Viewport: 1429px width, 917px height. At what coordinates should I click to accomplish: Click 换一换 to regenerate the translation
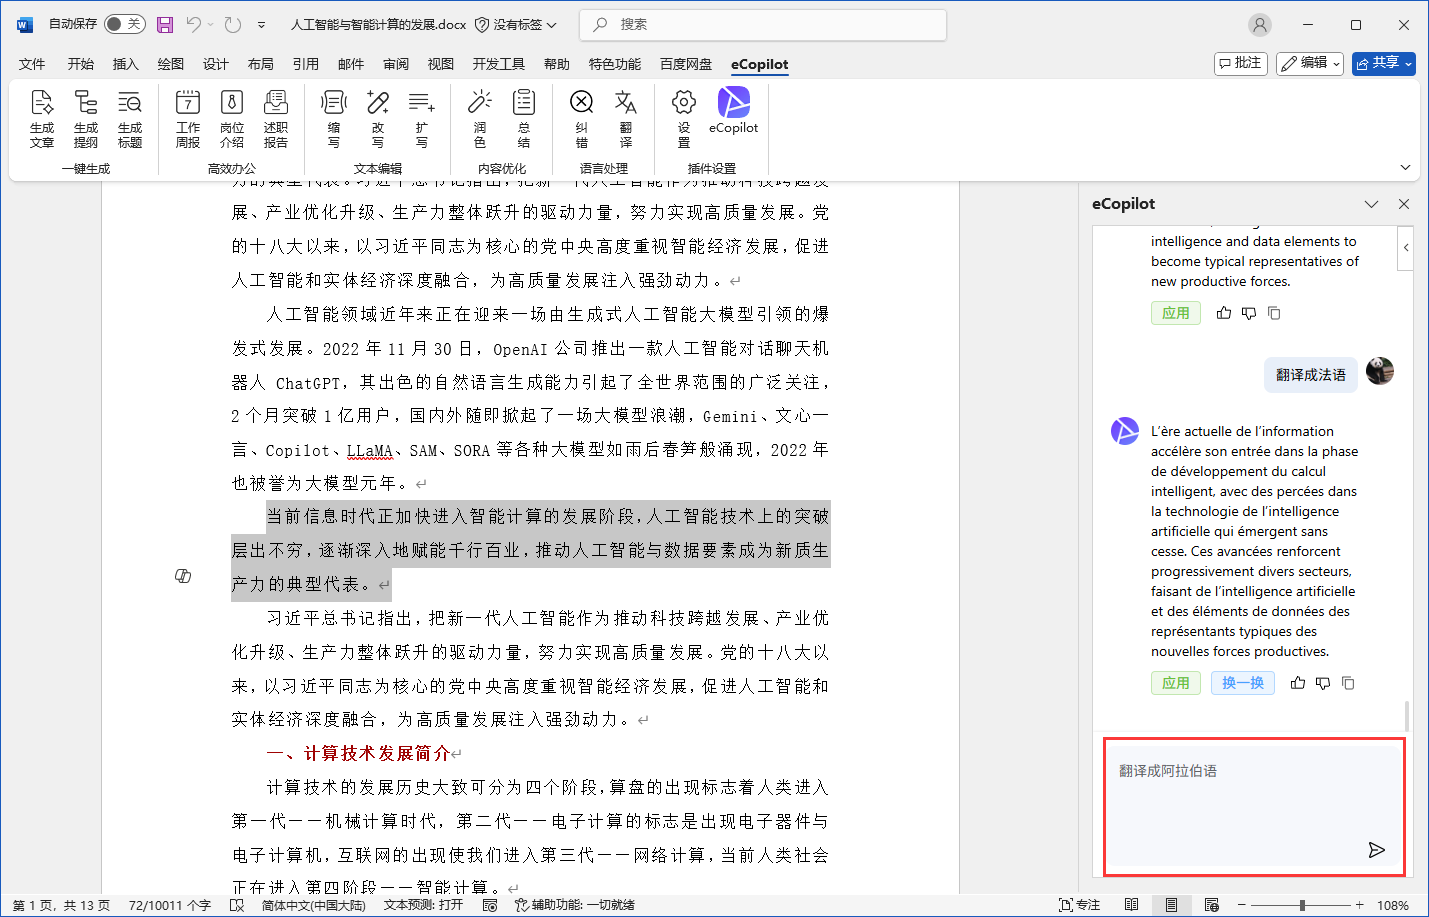[x=1242, y=683]
